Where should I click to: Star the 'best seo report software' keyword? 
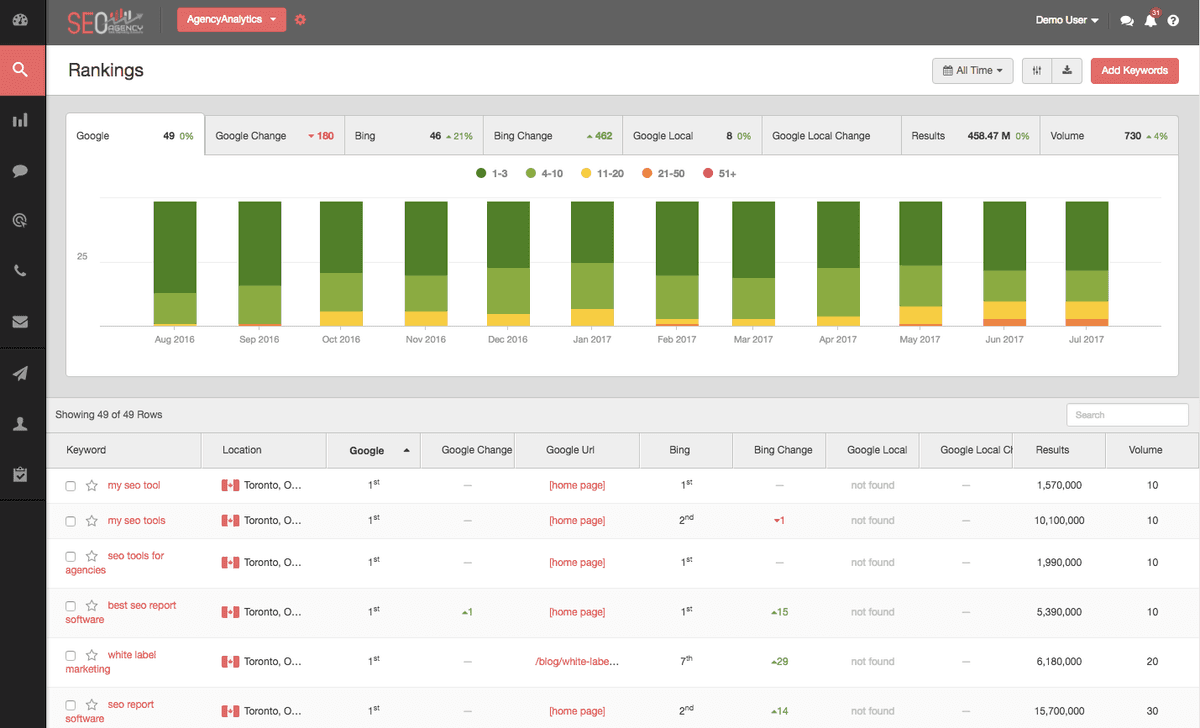click(x=92, y=606)
